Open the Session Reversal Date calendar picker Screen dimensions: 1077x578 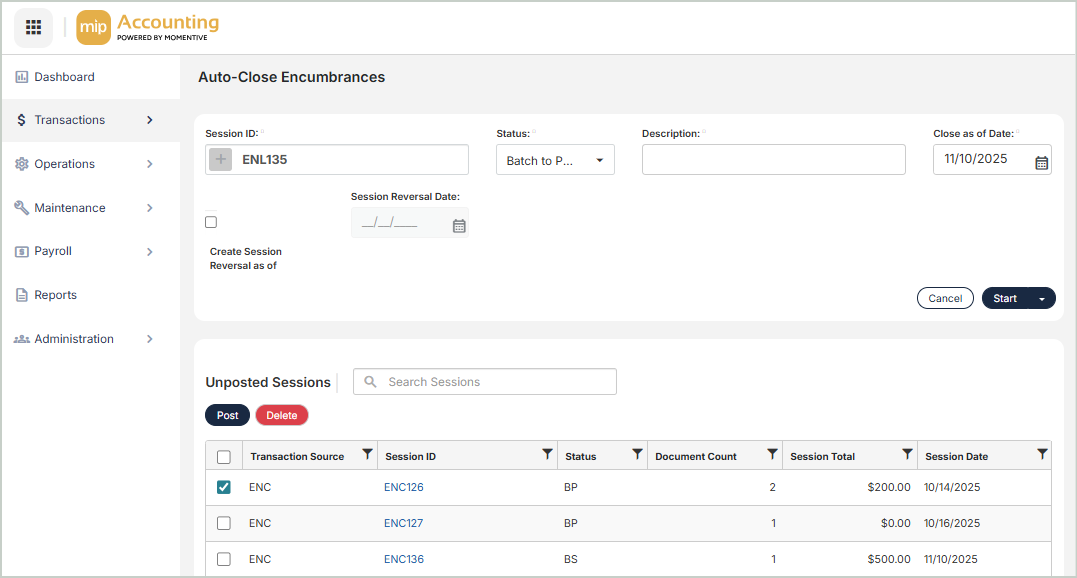click(459, 226)
